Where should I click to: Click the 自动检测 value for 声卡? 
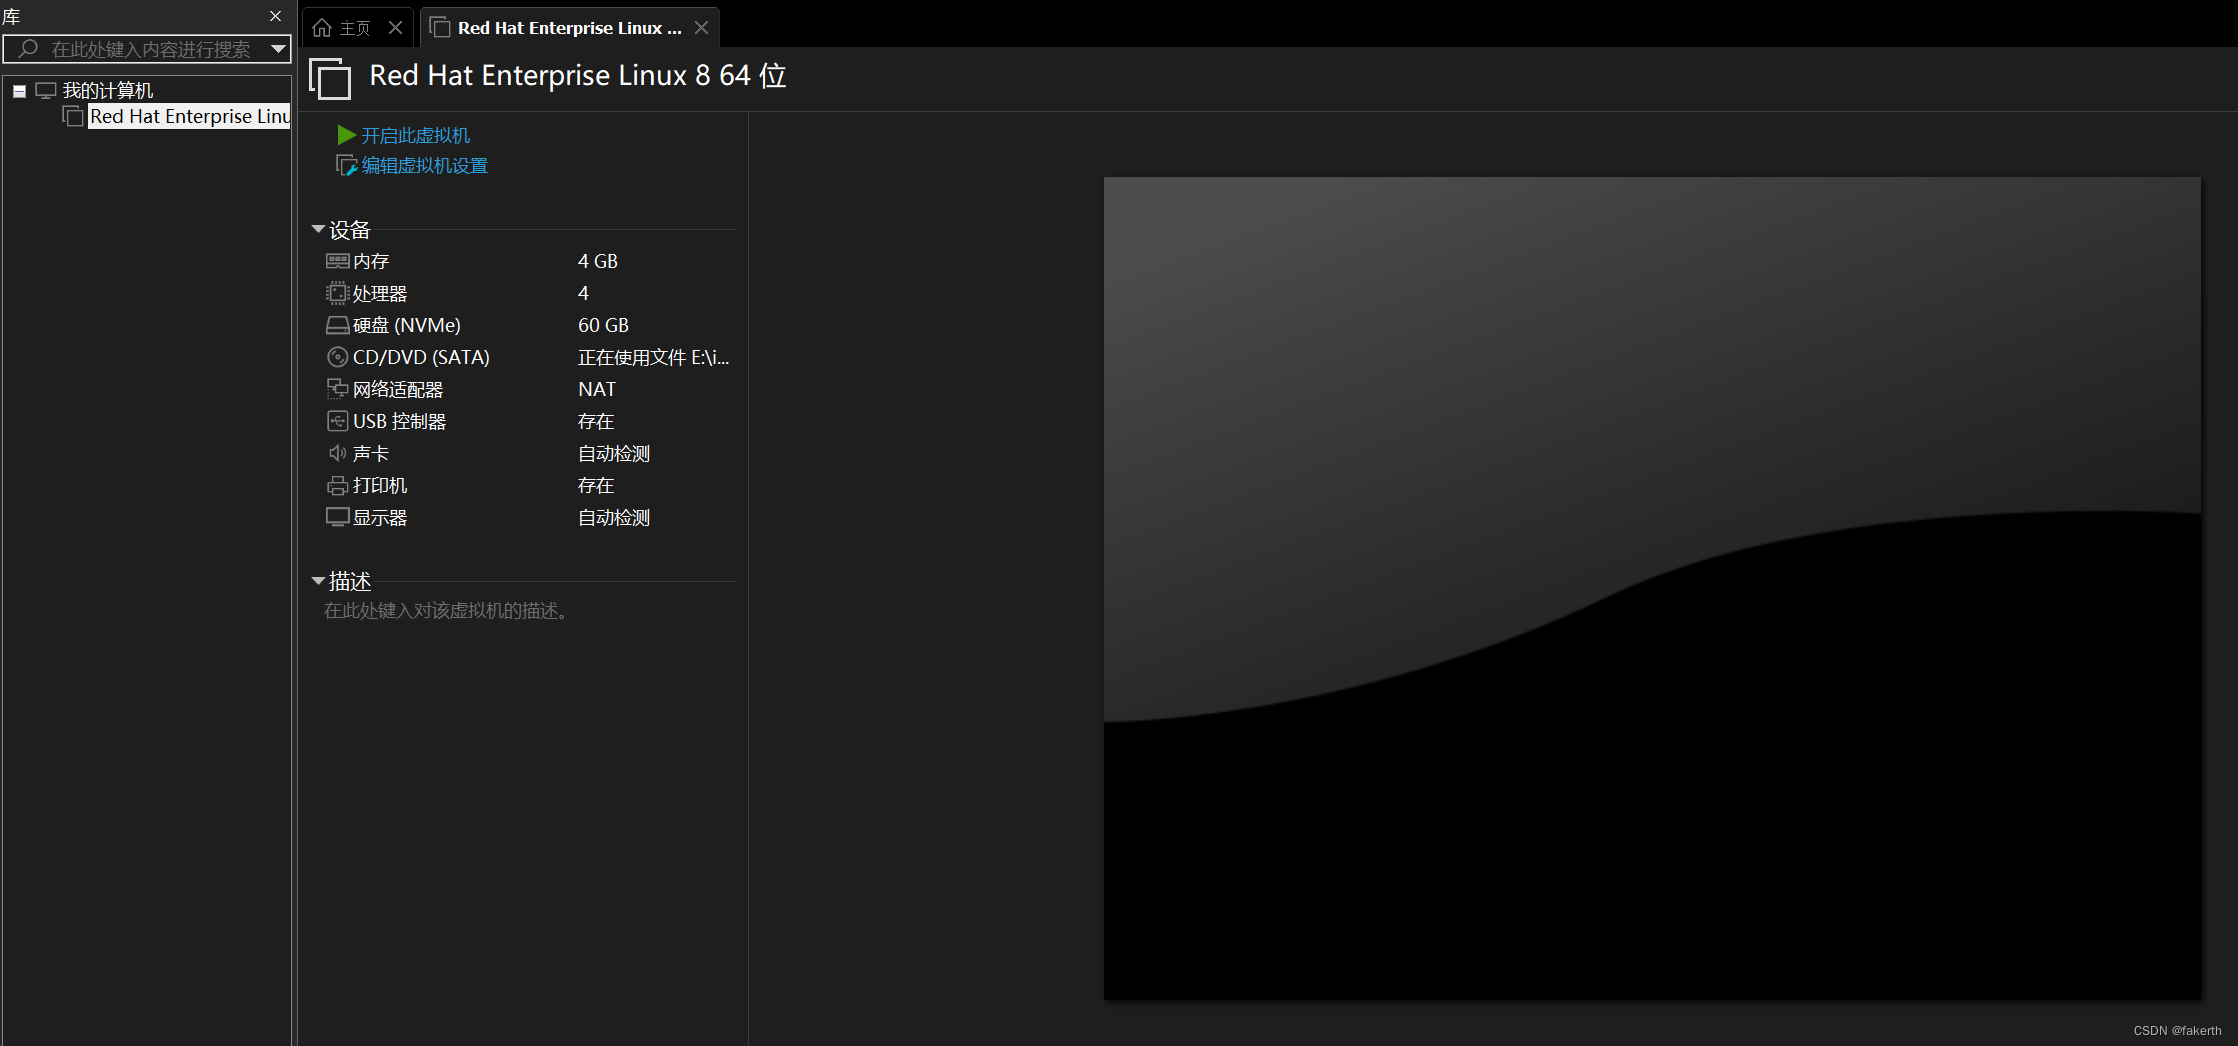click(x=614, y=453)
